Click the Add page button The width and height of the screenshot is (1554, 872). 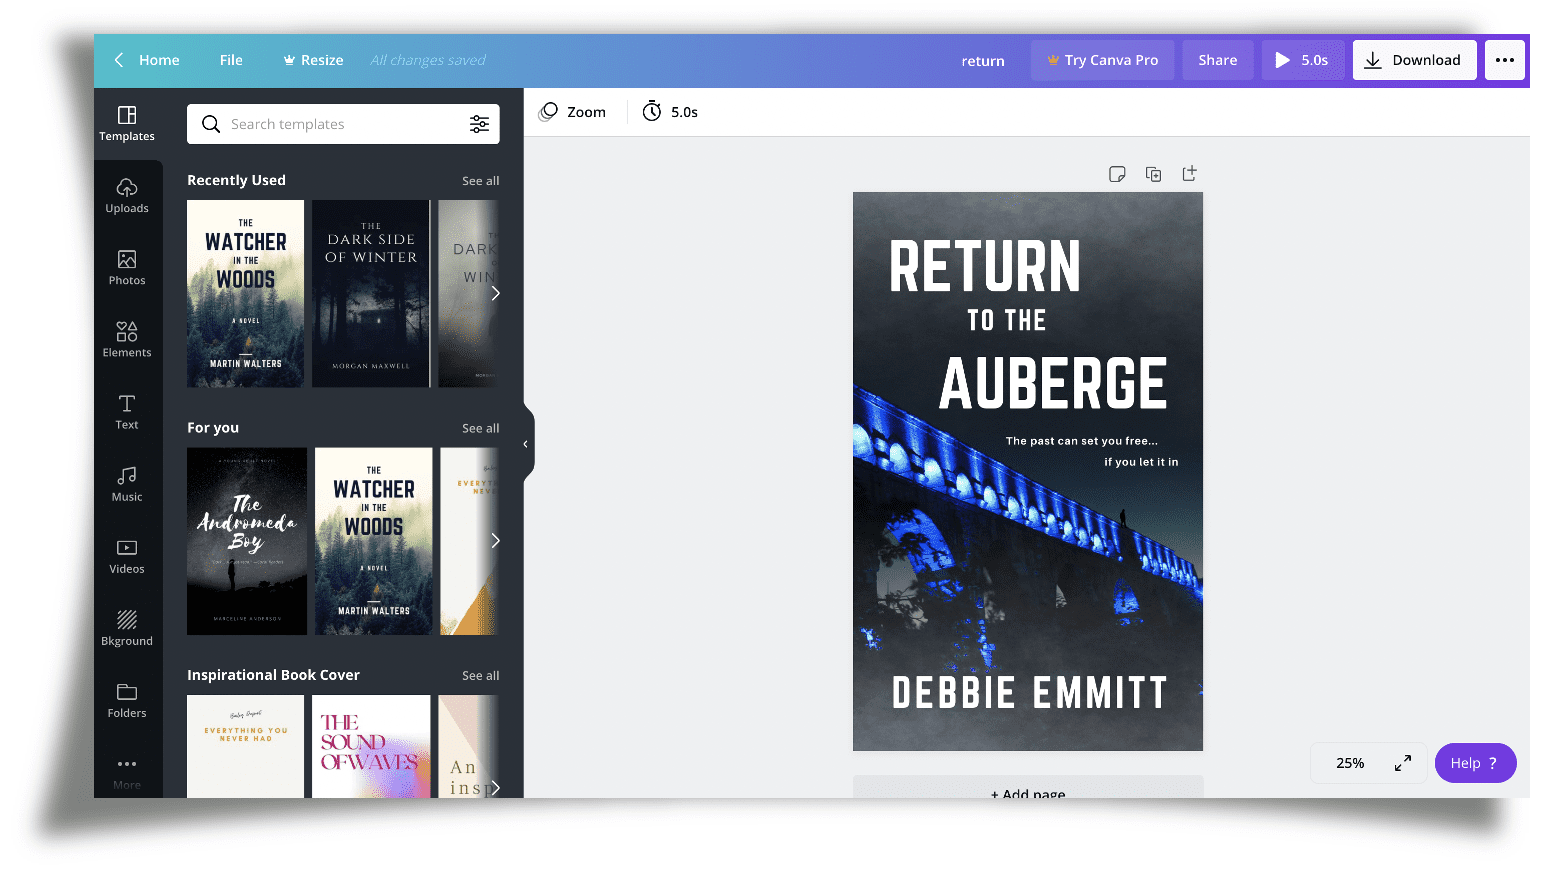(x=1028, y=788)
